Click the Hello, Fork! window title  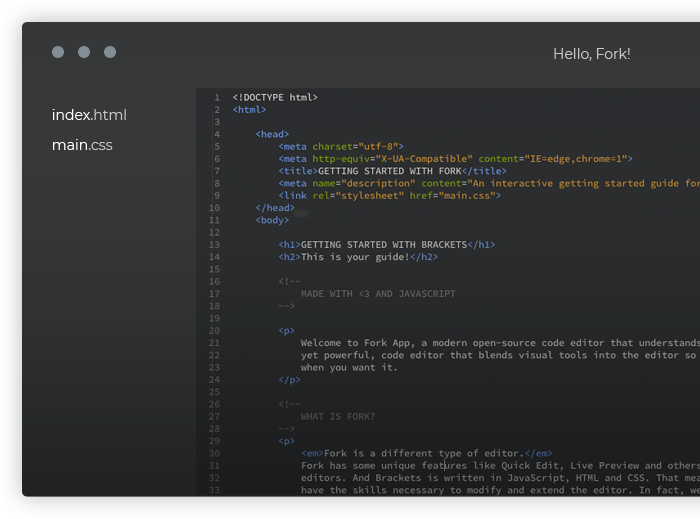point(592,54)
